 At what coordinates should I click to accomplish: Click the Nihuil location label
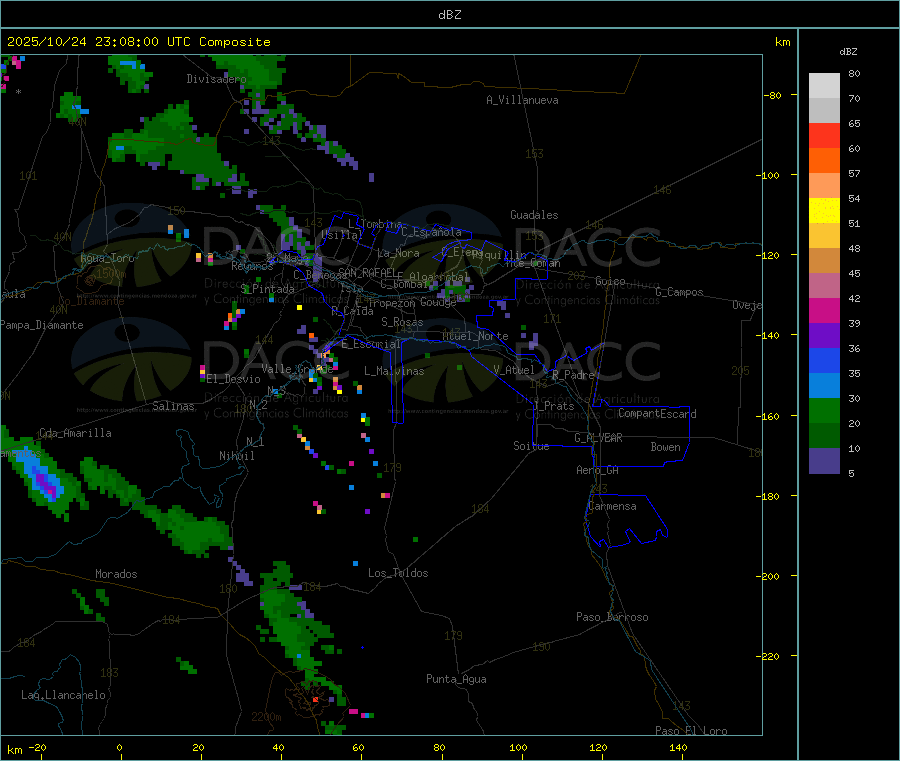(237, 456)
